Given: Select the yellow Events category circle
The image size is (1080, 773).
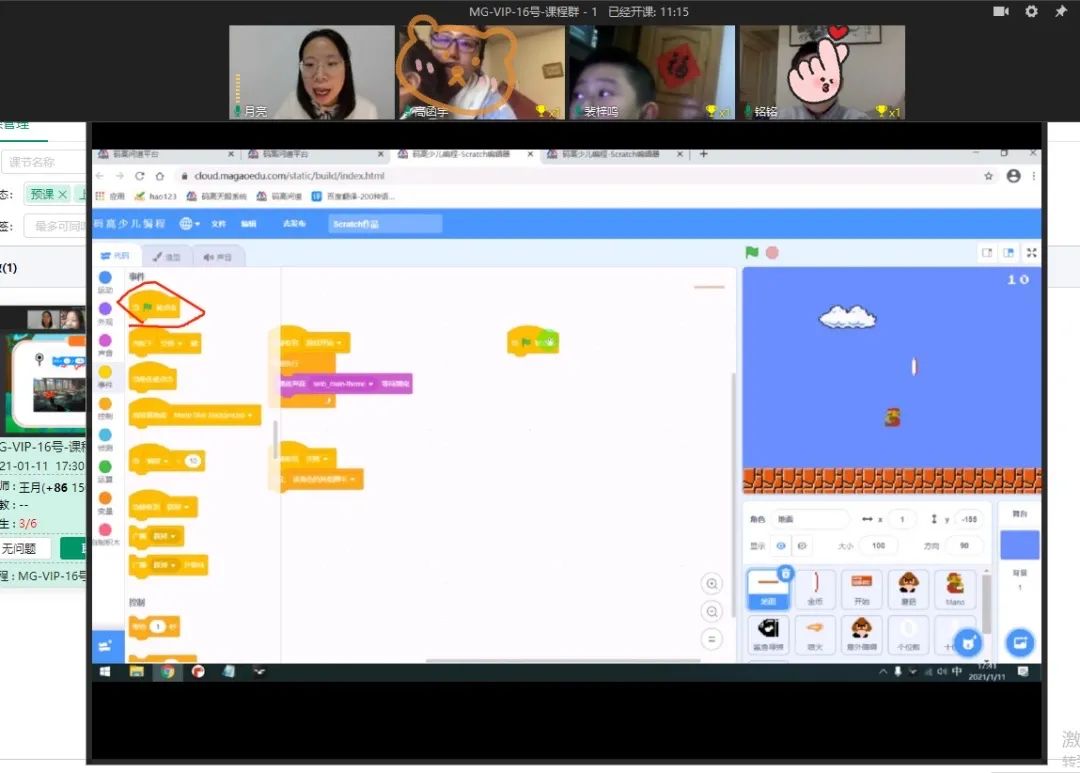Looking at the screenshot, I should click(x=105, y=372).
